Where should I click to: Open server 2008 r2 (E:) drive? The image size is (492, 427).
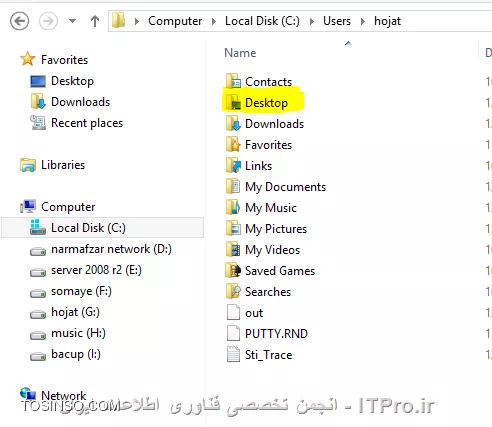point(96,270)
